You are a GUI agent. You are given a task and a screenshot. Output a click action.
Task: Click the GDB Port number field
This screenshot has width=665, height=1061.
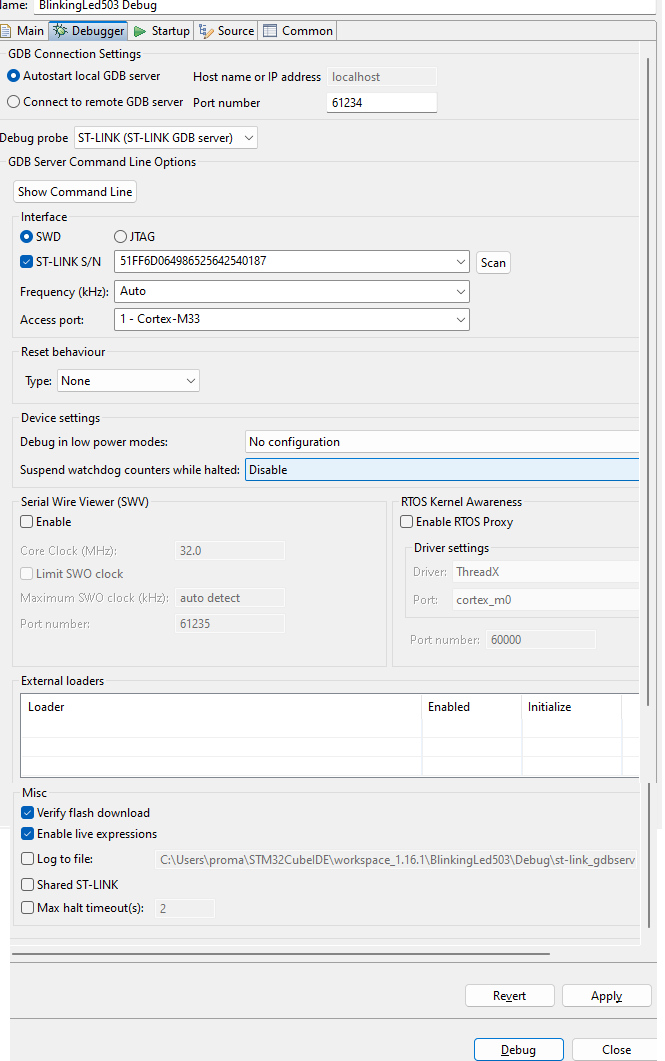(382, 103)
